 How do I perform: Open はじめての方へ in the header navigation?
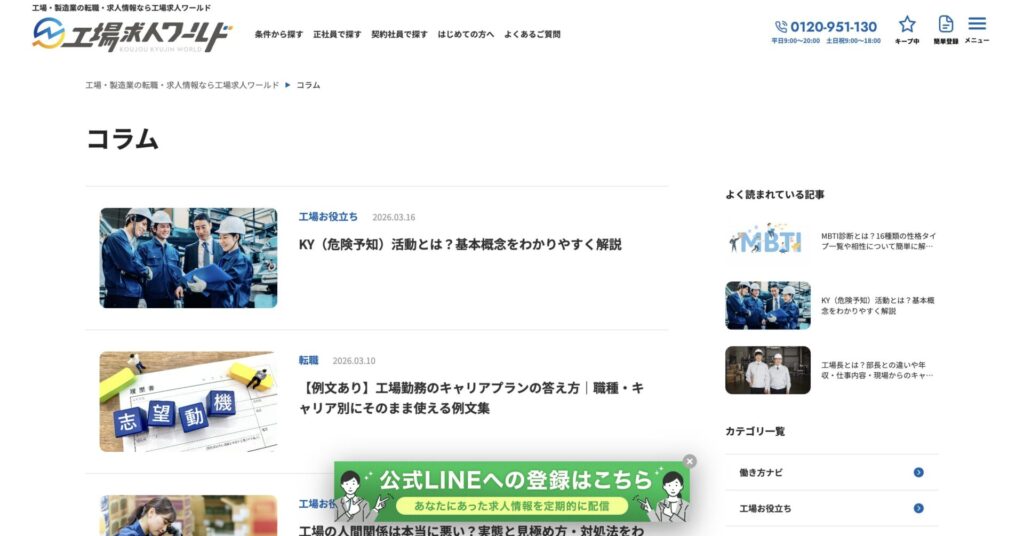pyautogui.click(x=466, y=35)
